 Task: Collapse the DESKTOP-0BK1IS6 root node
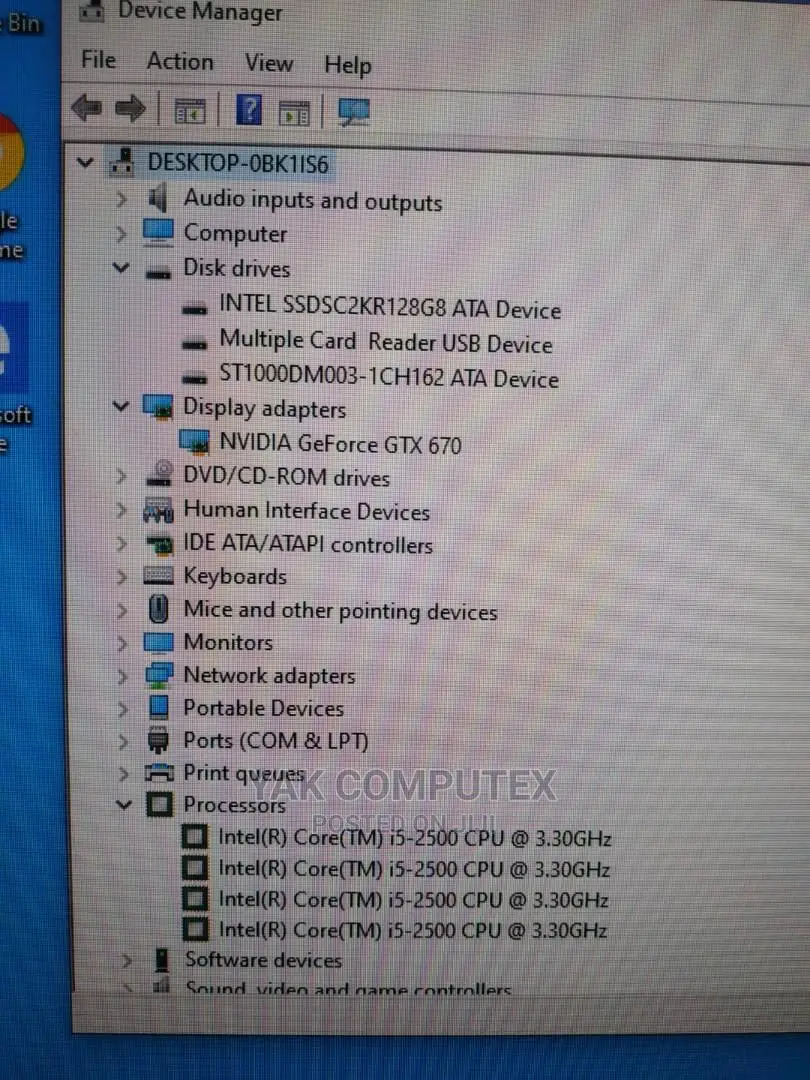85,163
